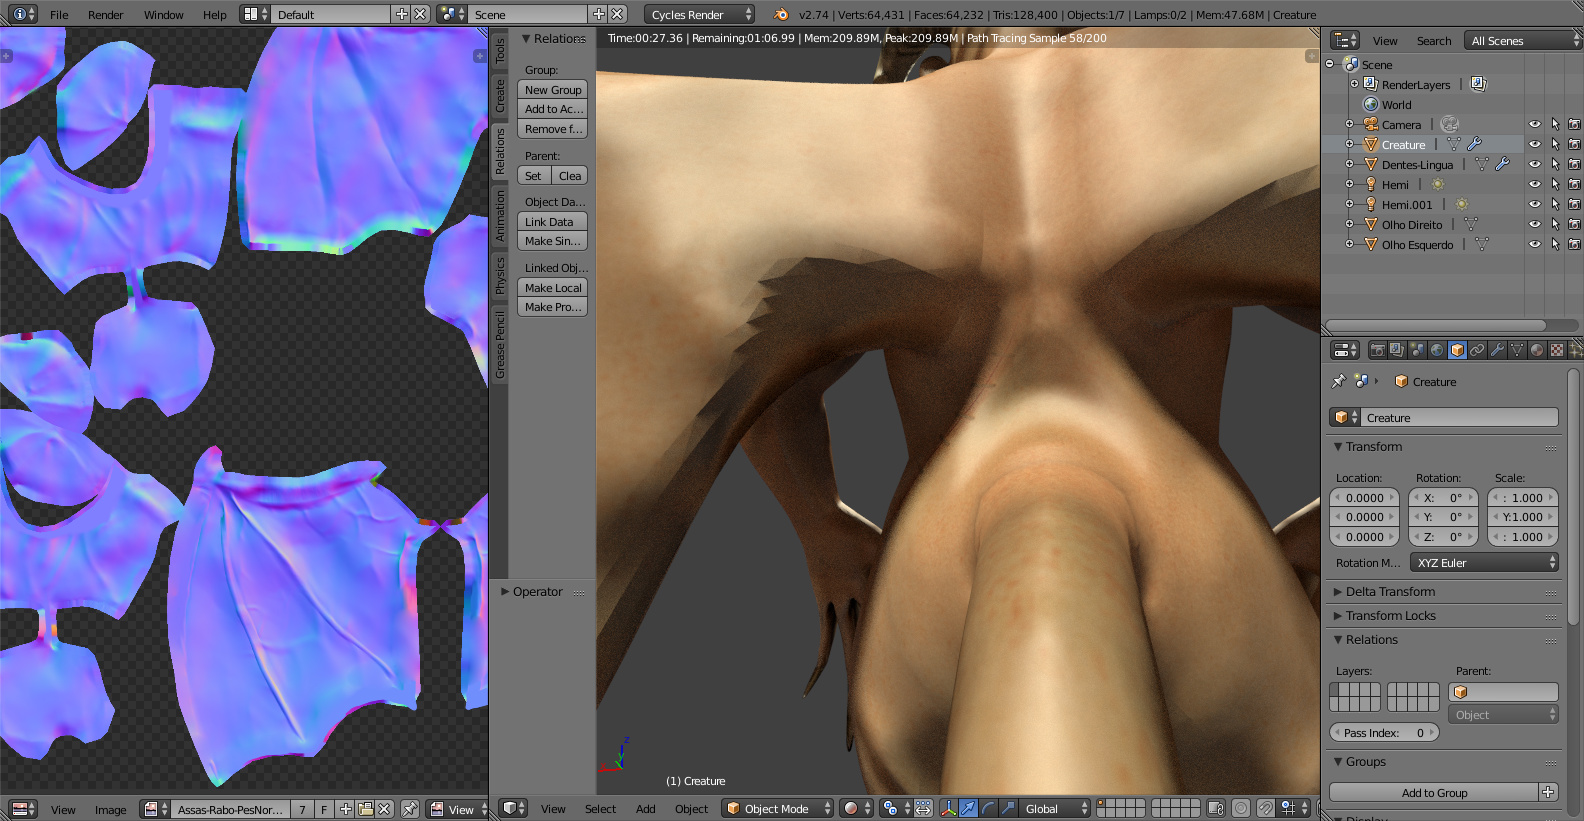Viewport: 1584px width, 821px height.
Task: Open the Object Data tab (triangle mesh icon)
Action: coord(1517,350)
